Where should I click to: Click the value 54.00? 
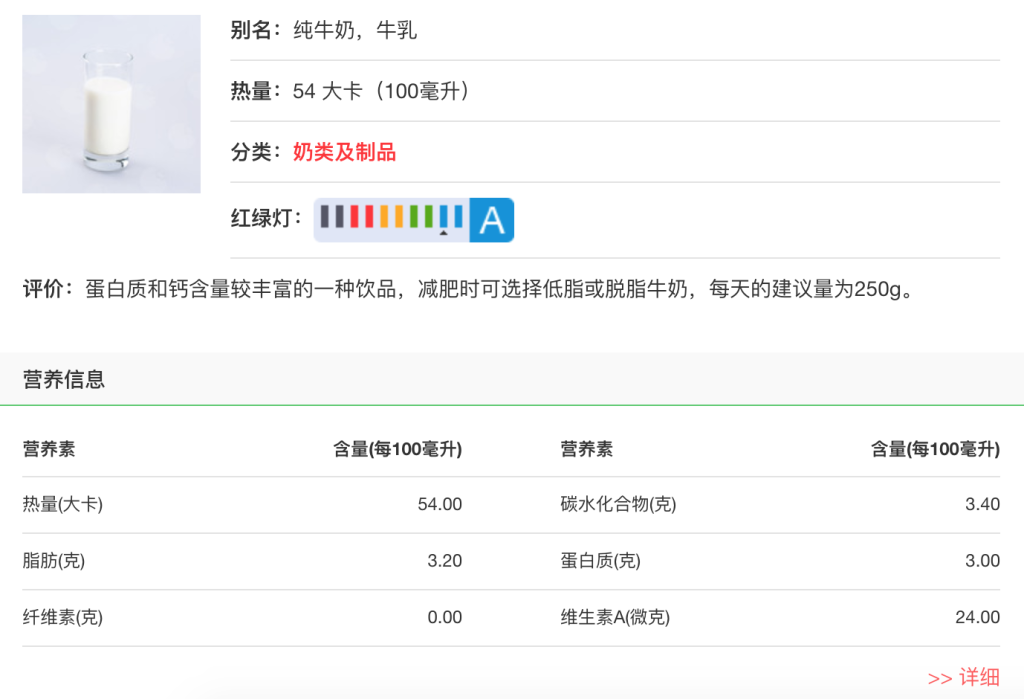[440, 504]
